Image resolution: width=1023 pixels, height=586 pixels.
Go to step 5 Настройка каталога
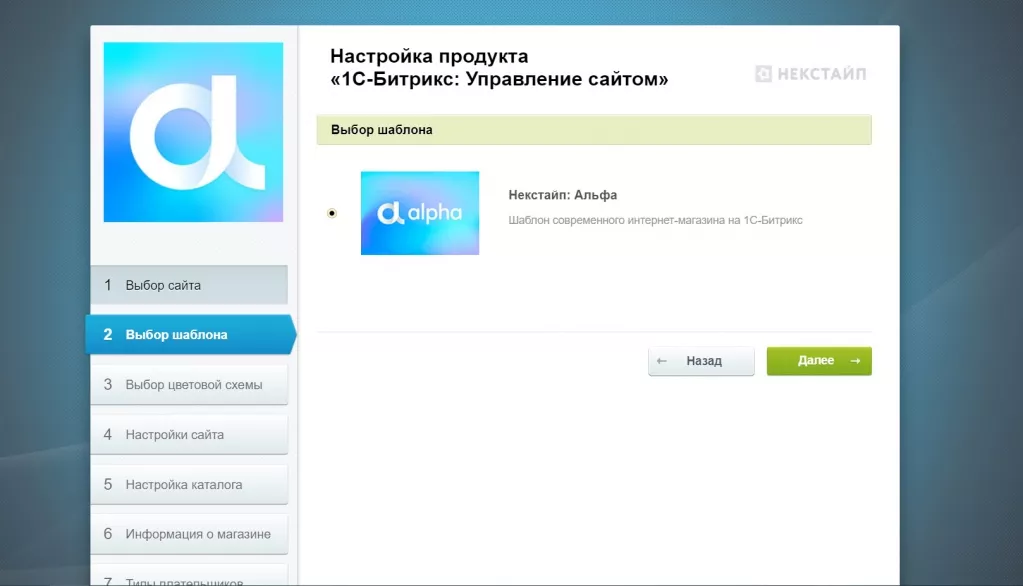point(189,484)
